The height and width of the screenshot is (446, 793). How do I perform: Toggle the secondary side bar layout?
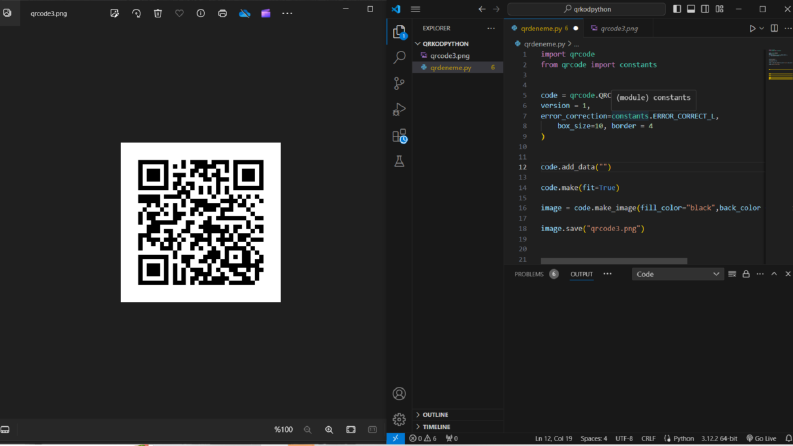pos(705,9)
